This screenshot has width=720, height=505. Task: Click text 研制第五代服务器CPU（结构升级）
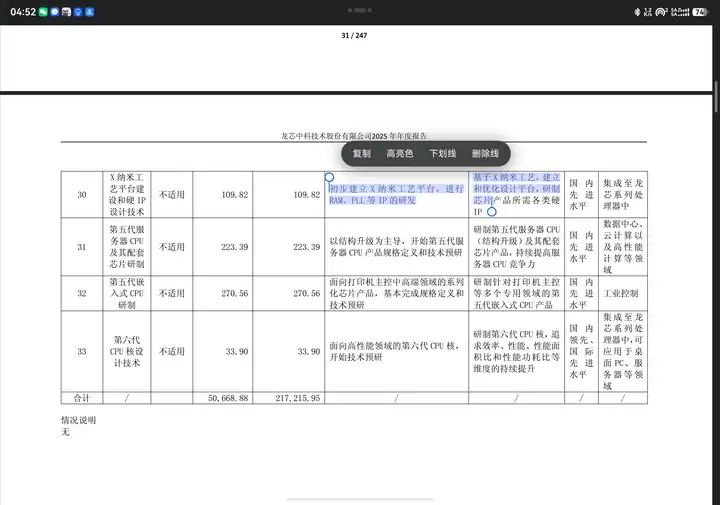517,235
